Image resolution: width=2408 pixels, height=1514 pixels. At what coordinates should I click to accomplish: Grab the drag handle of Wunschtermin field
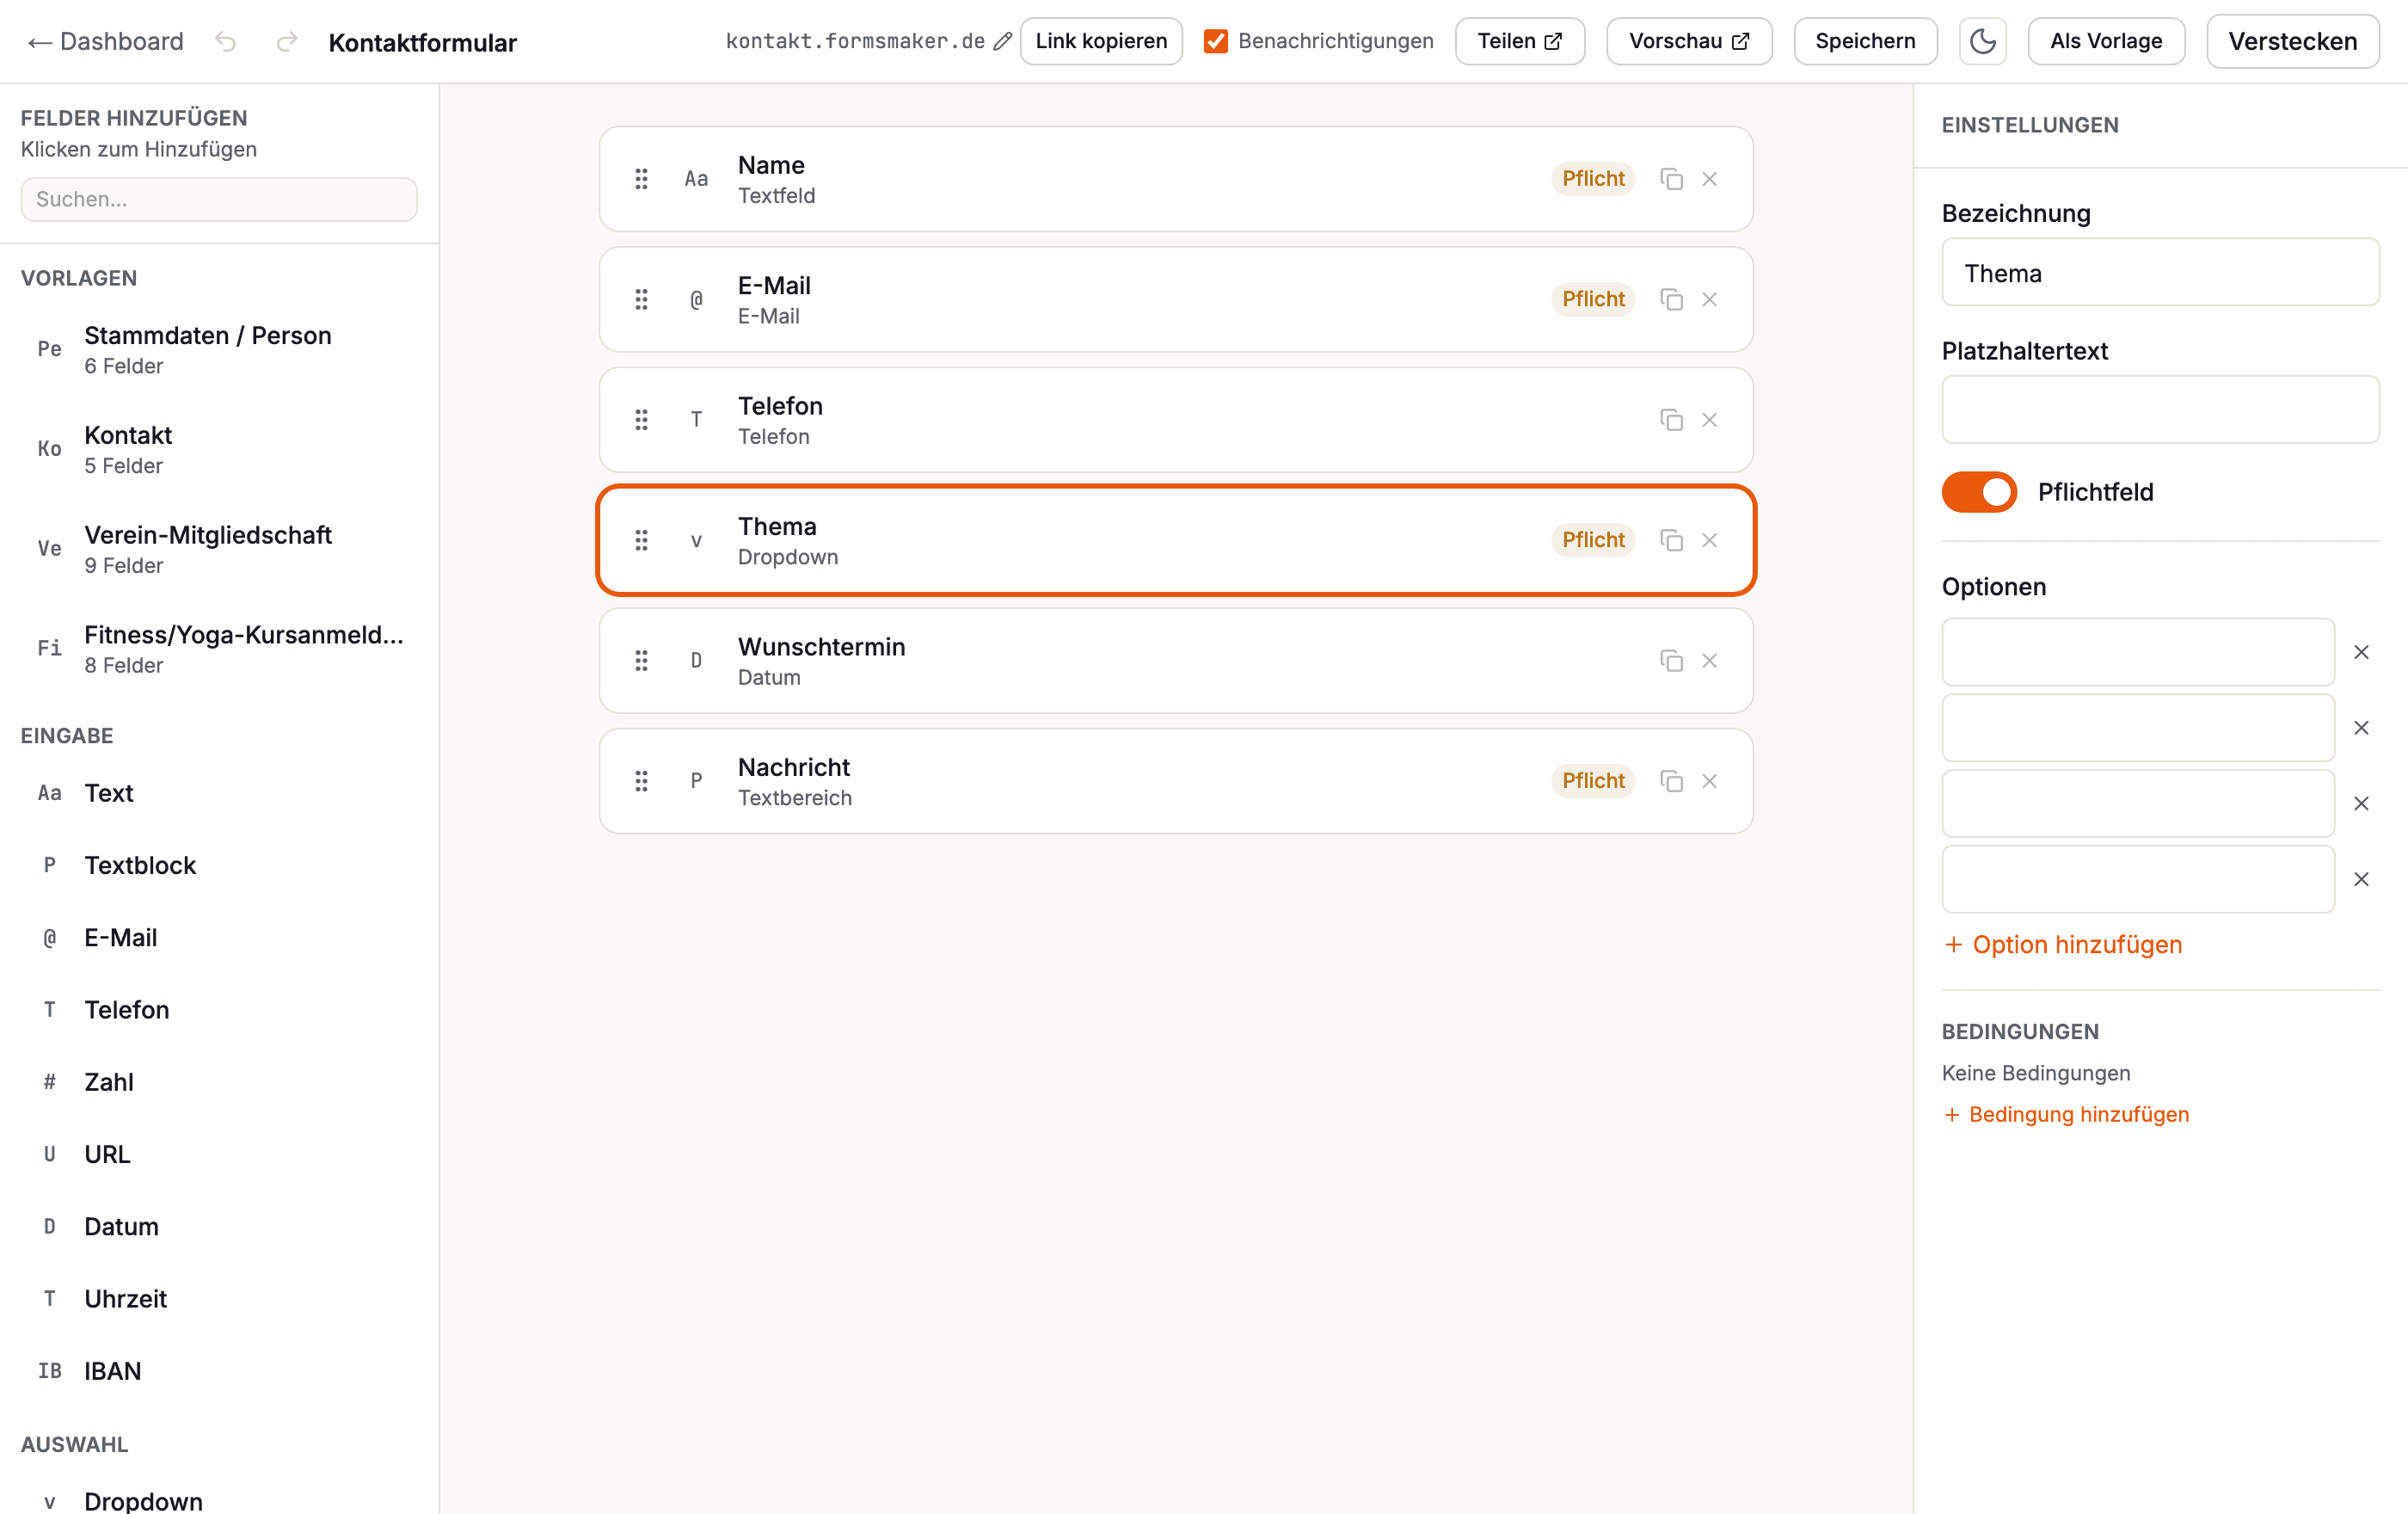coord(641,661)
